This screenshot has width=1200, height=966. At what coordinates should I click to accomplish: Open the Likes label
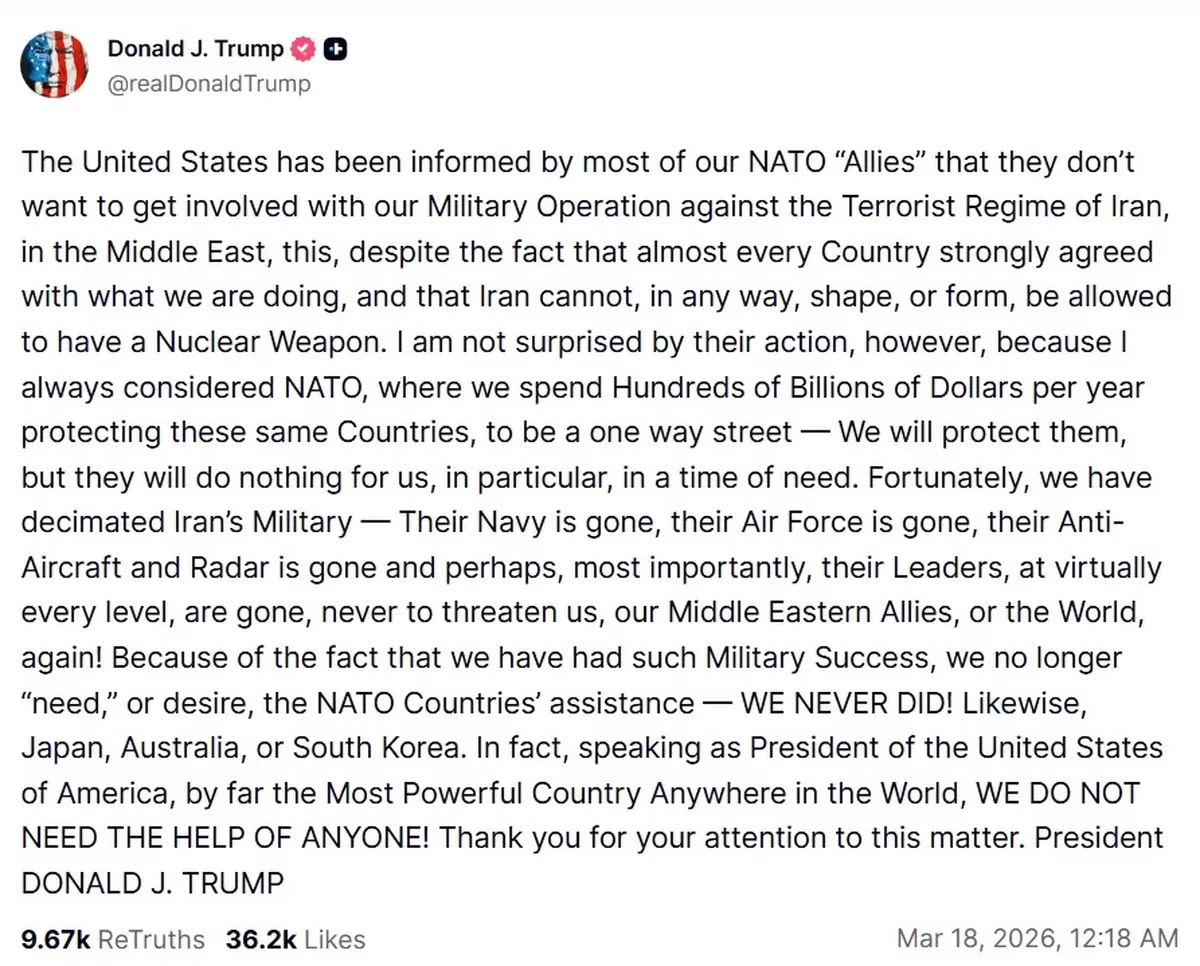pos(334,939)
